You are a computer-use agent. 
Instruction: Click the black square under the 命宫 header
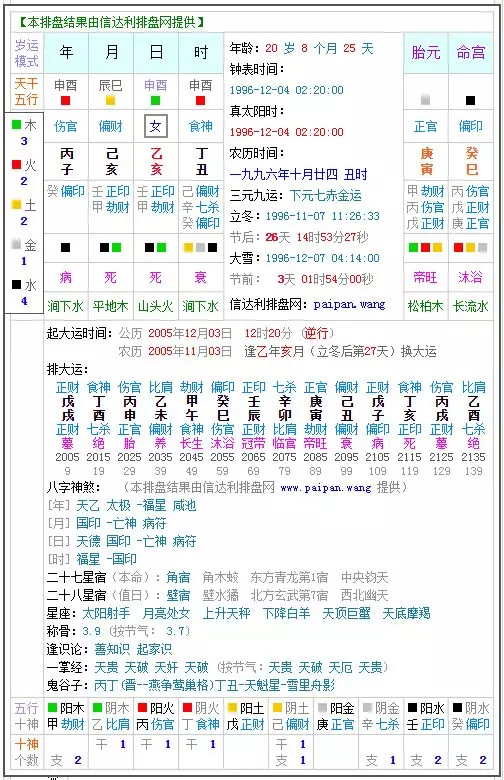pos(470,100)
